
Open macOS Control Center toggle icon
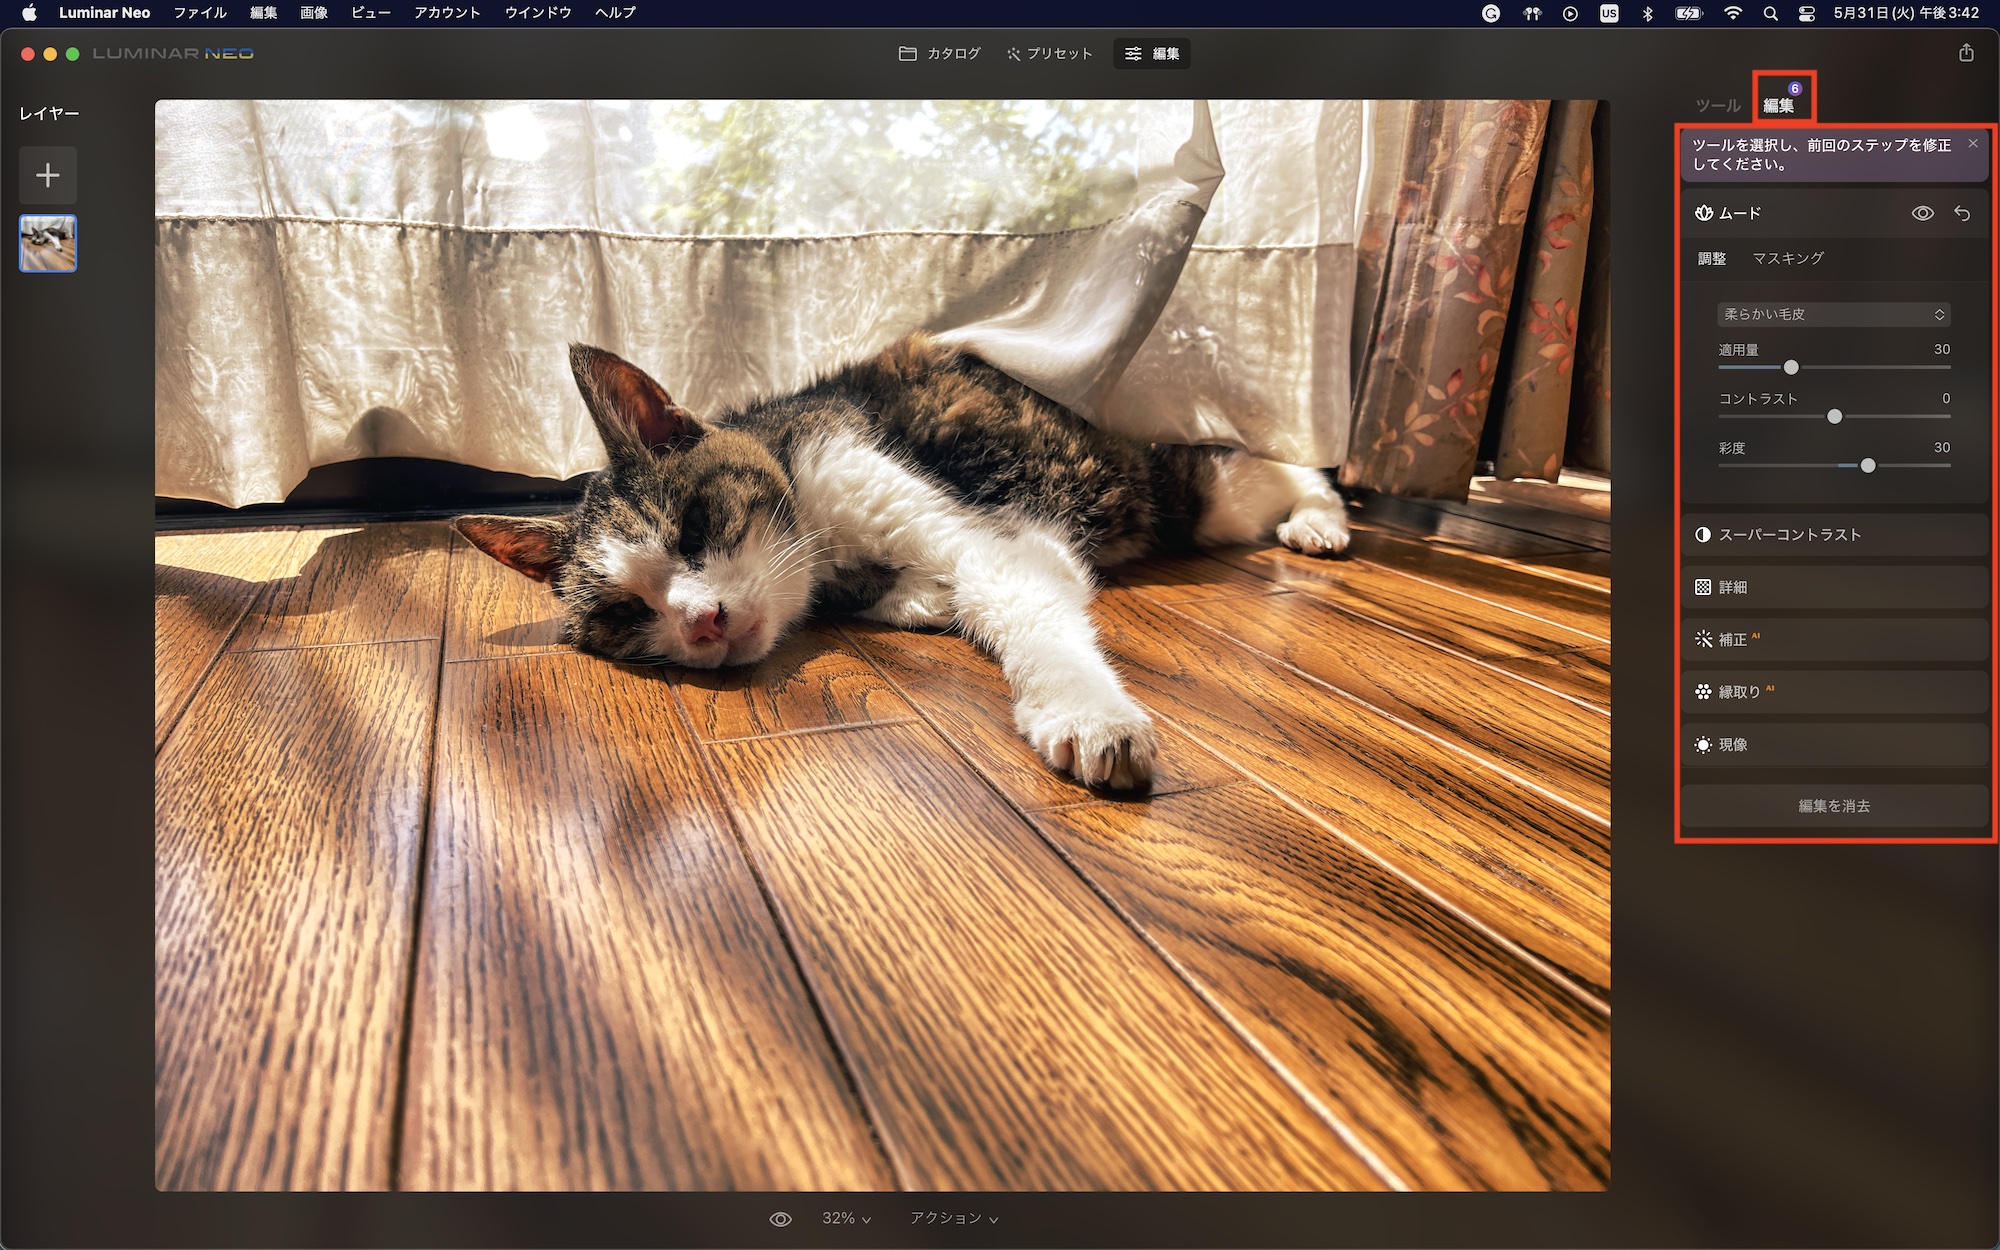[x=1807, y=13]
